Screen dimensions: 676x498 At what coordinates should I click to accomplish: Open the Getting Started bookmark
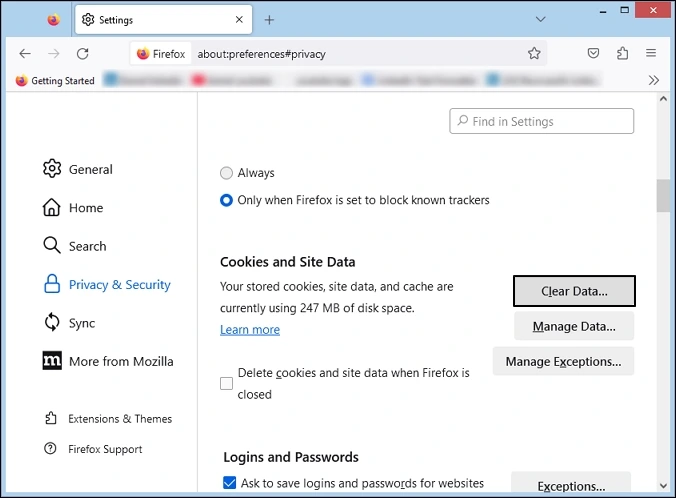(x=55, y=81)
